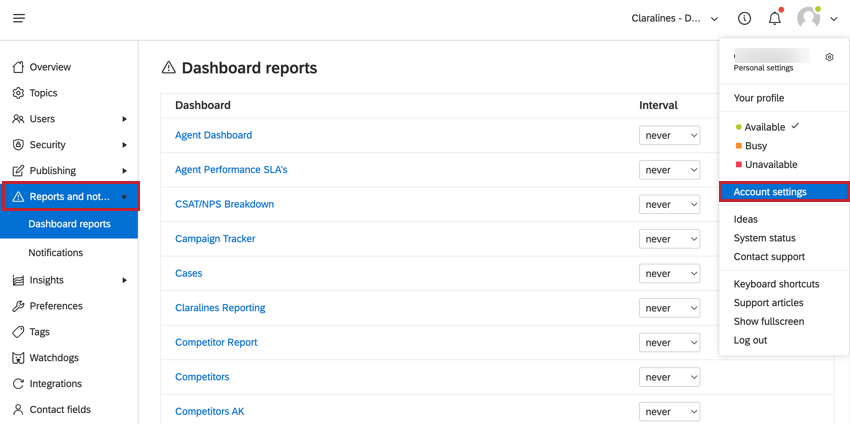The height and width of the screenshot is (424, 850).
Task: Set status to Busy
Action: point(751,146)
